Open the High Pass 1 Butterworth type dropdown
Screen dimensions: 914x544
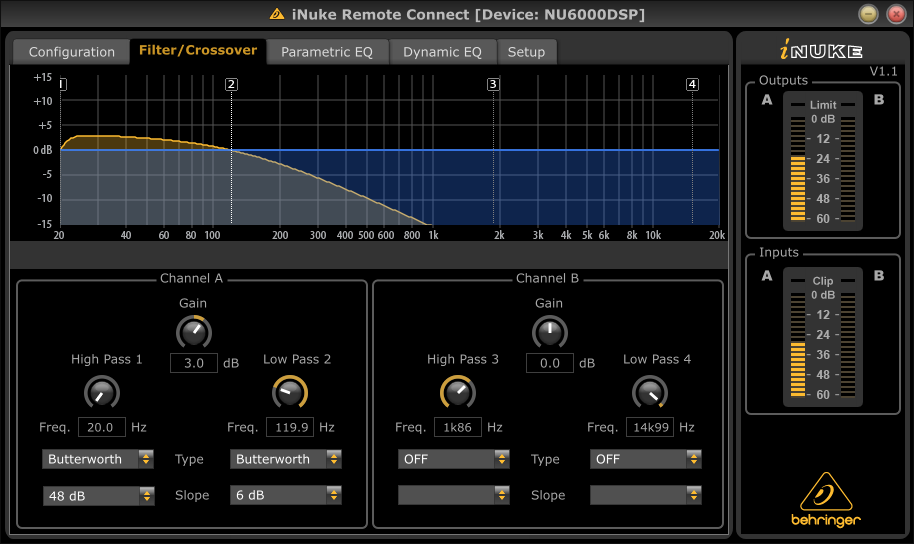[98, 459]
